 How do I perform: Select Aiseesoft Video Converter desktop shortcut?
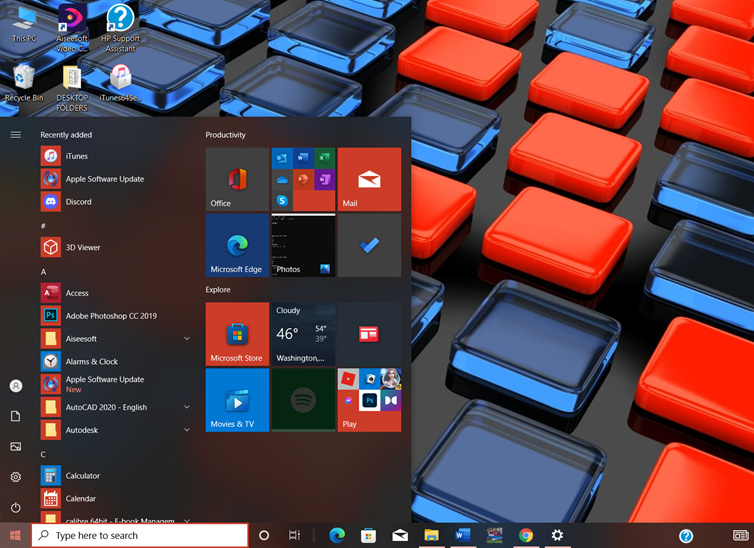[x=72, y=28]
